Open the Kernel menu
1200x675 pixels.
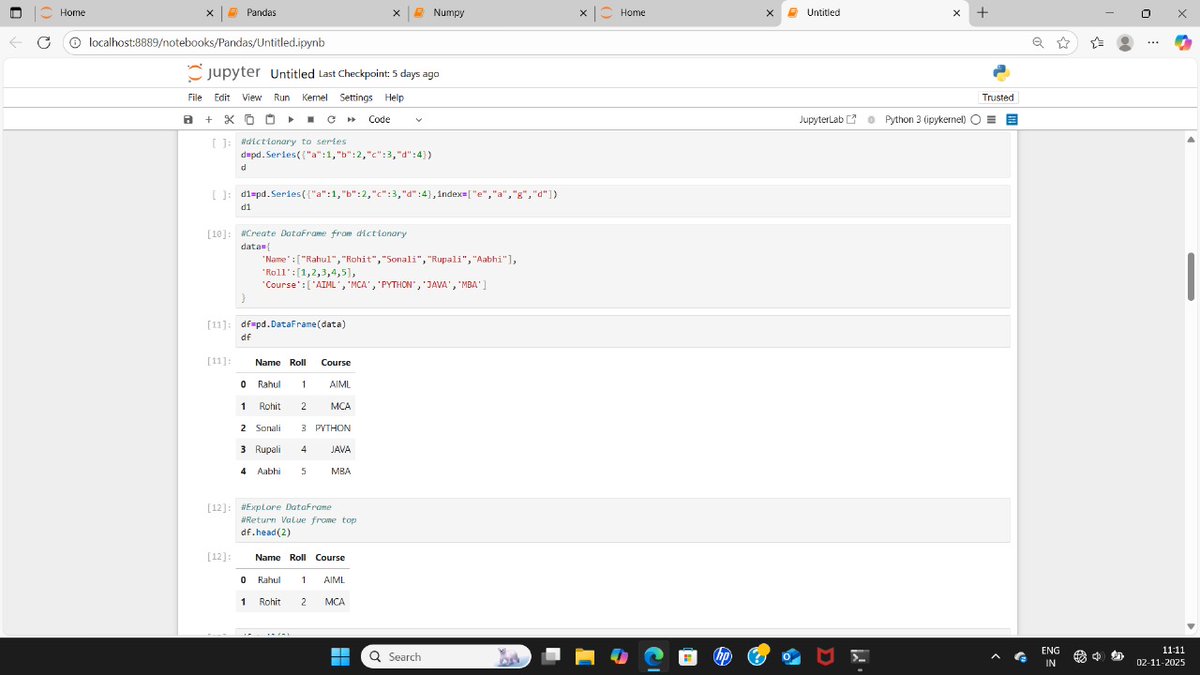pyautogui.click(x=314, y=97)
